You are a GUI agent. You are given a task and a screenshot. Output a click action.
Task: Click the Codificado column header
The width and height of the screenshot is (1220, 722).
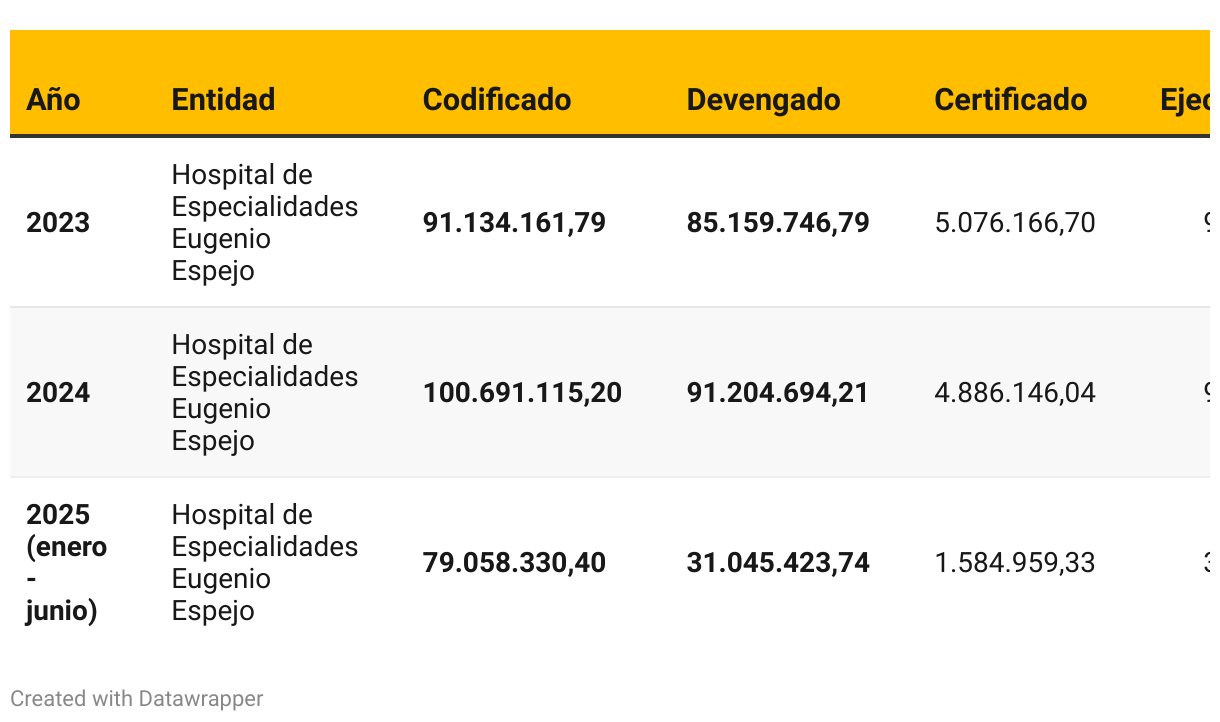point(497,100)
